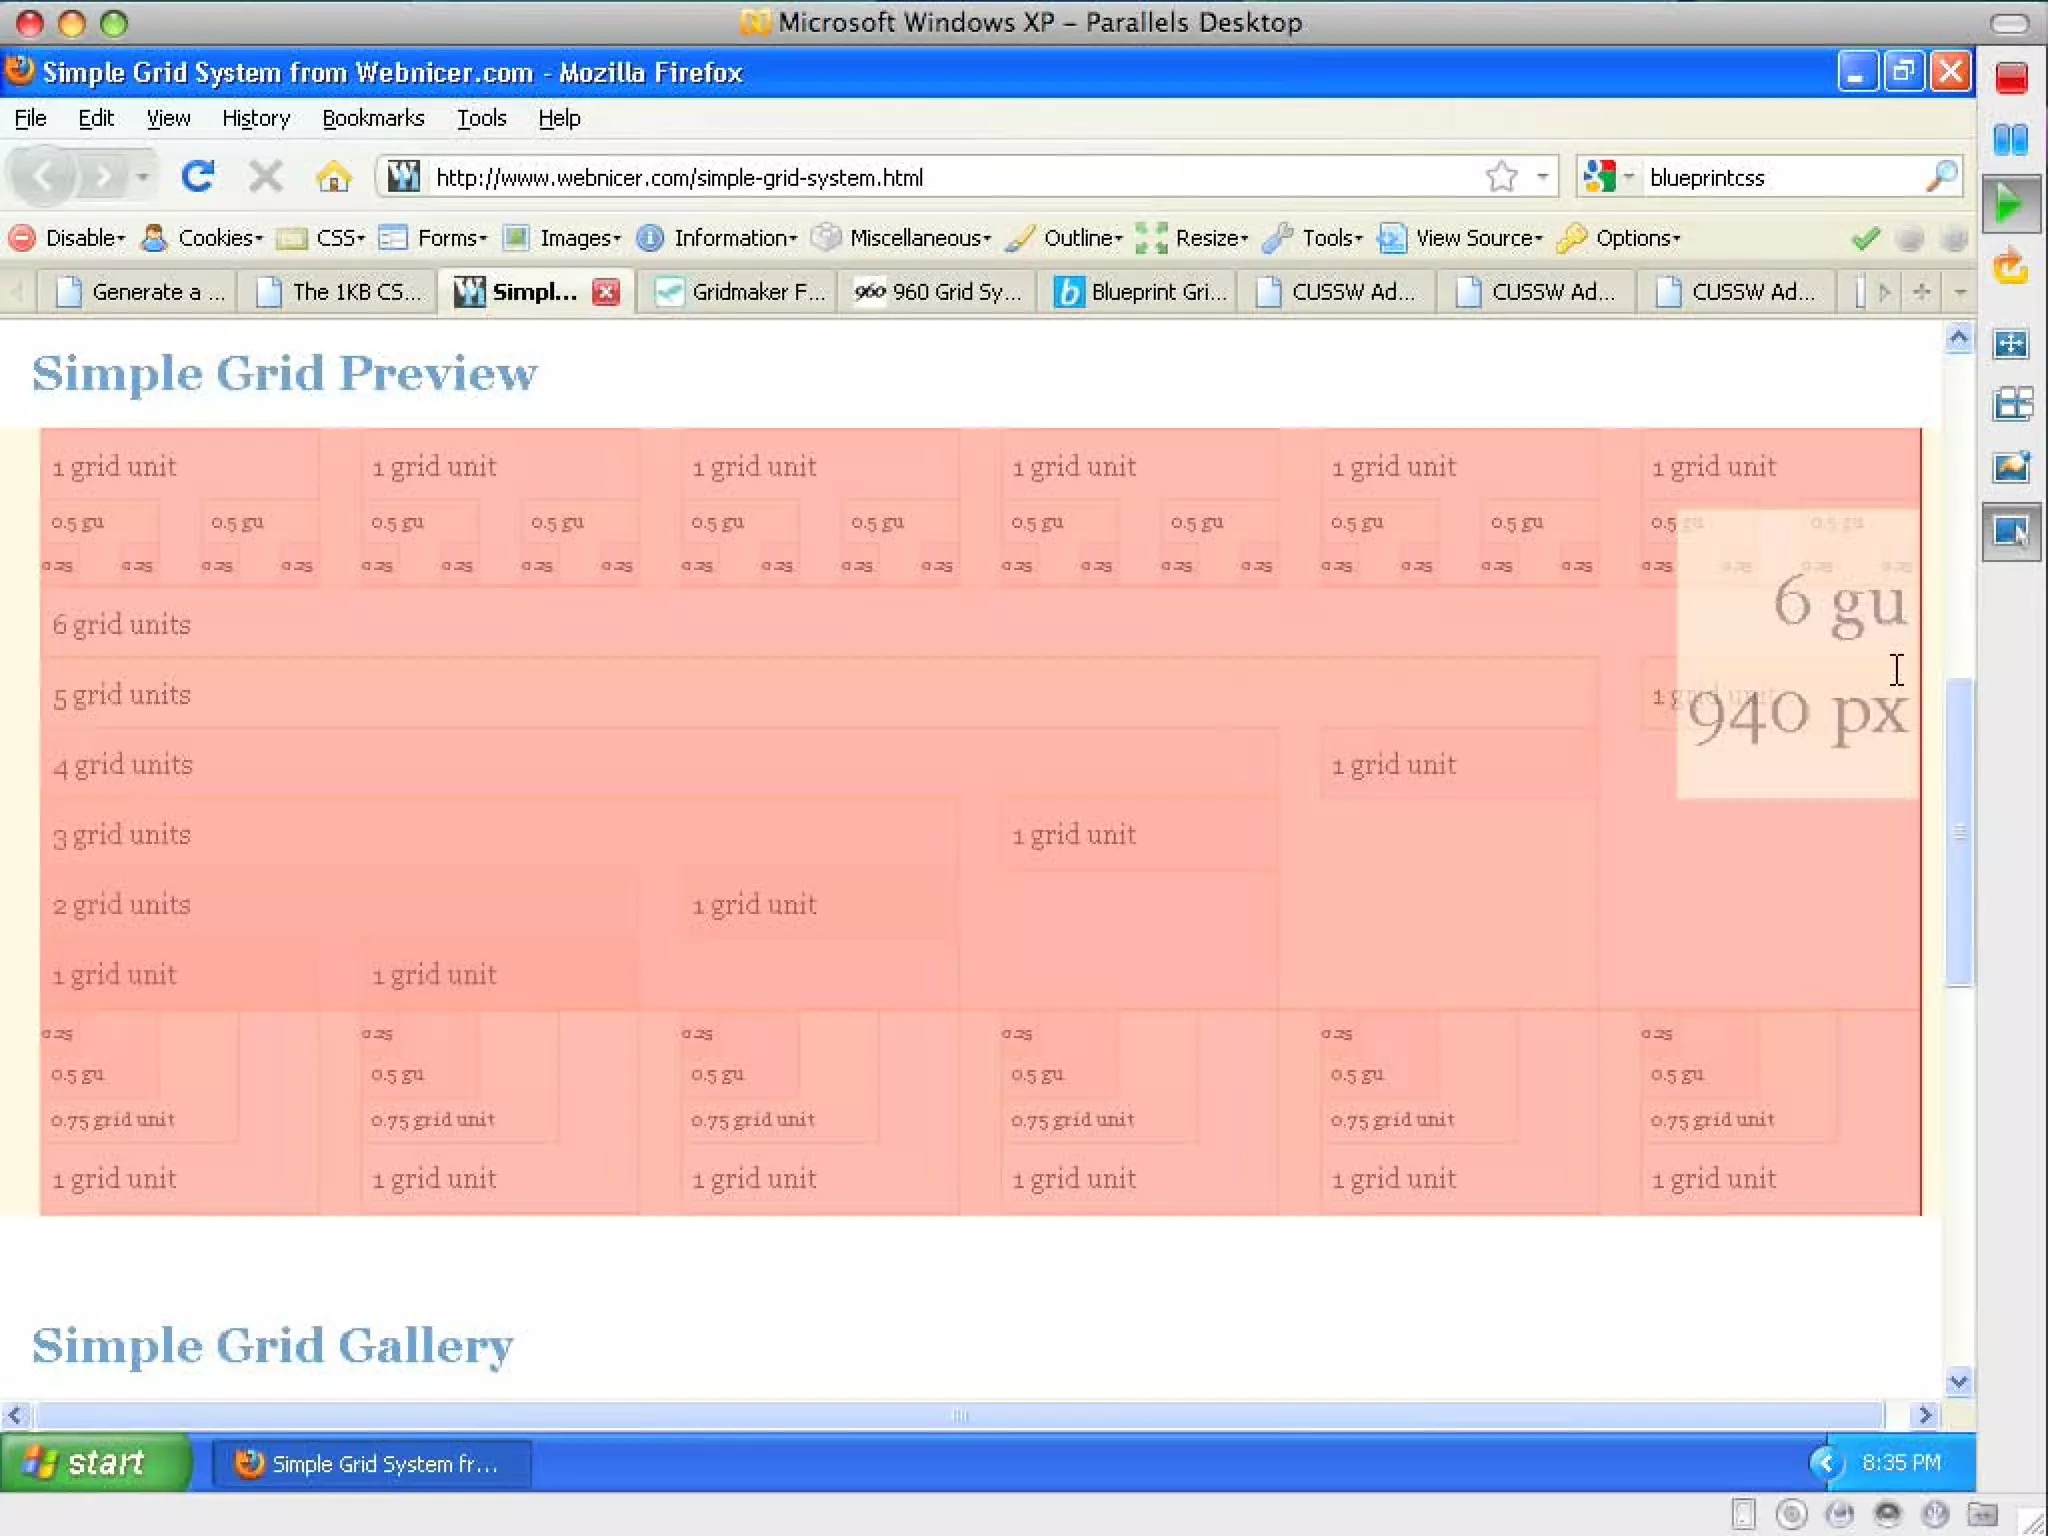Click the search magnifier icon

[1940, 177]
